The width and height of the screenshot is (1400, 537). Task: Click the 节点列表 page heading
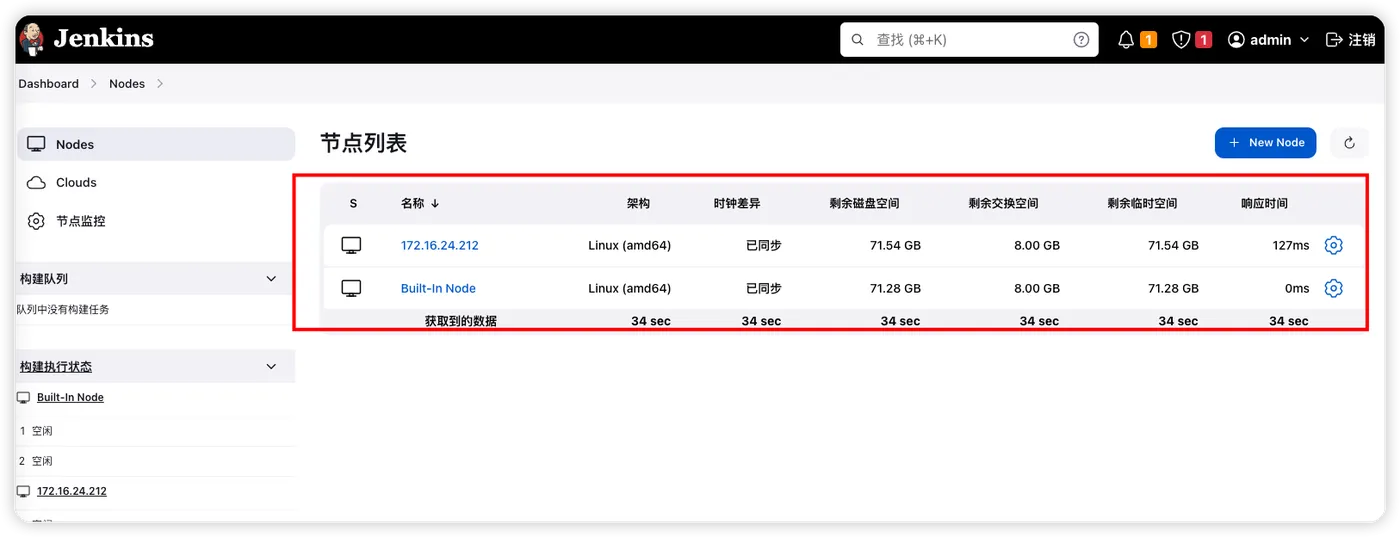364,143
